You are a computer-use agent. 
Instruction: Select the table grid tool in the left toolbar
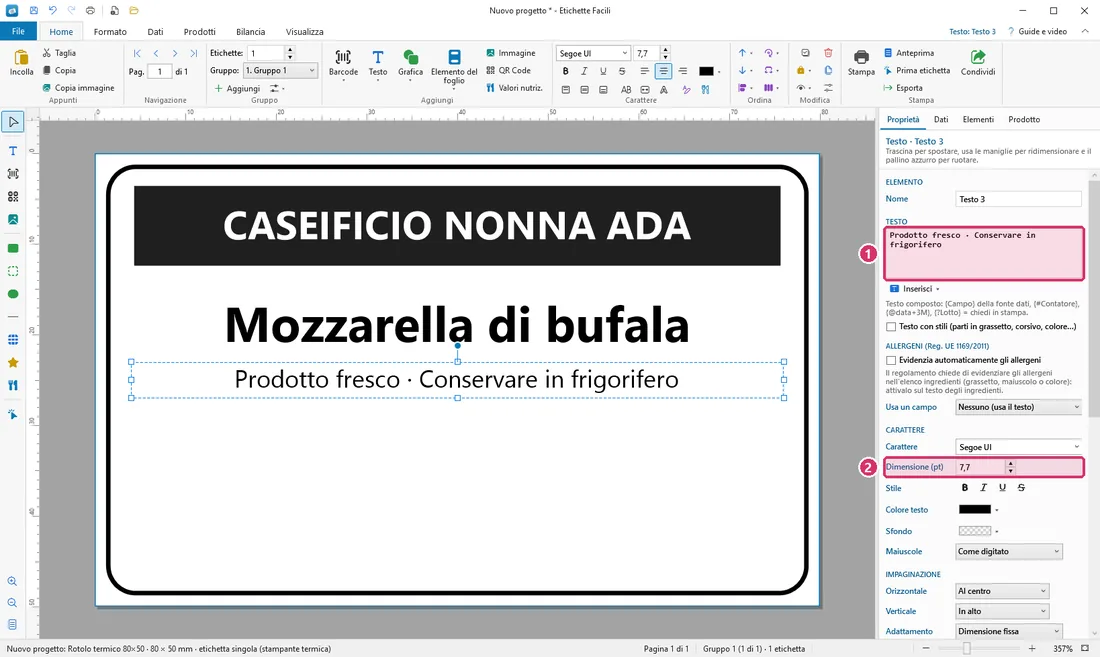(13, 340)
